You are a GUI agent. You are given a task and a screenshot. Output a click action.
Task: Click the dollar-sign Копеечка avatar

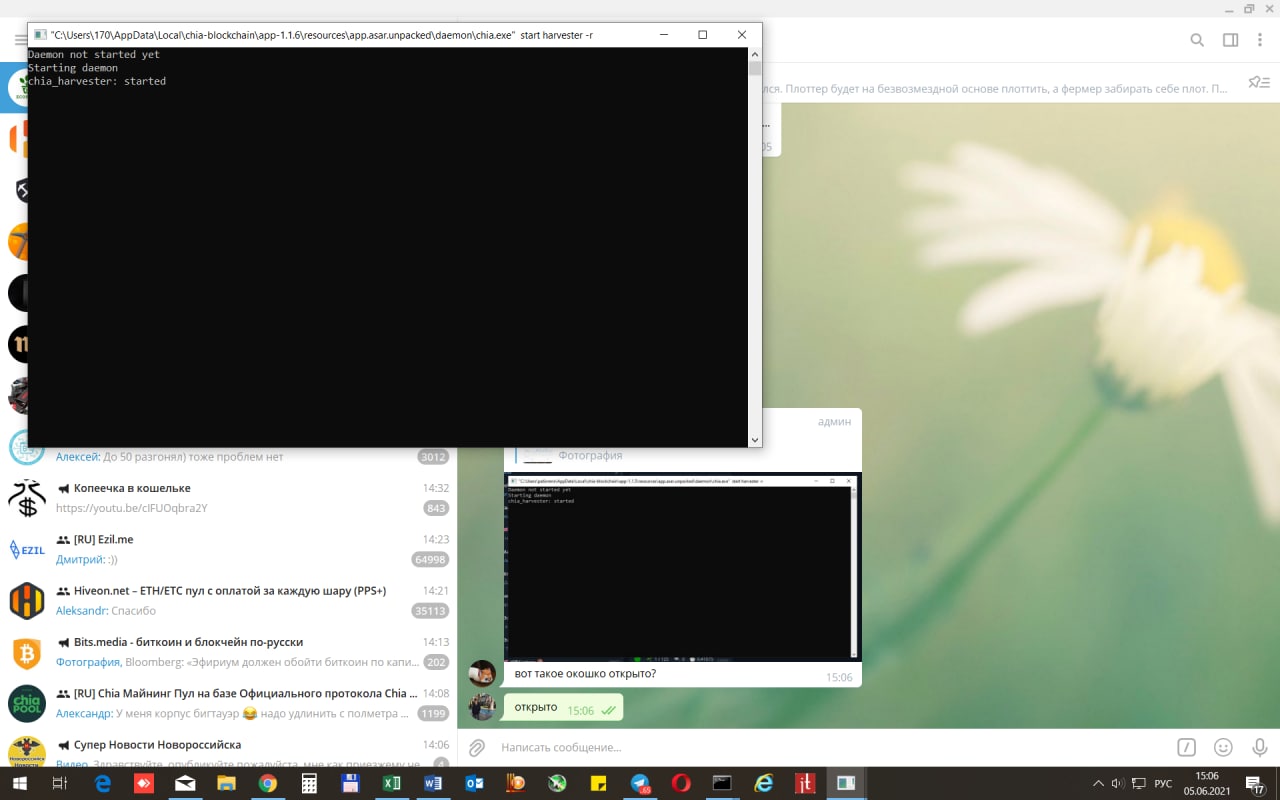[27, 498]
